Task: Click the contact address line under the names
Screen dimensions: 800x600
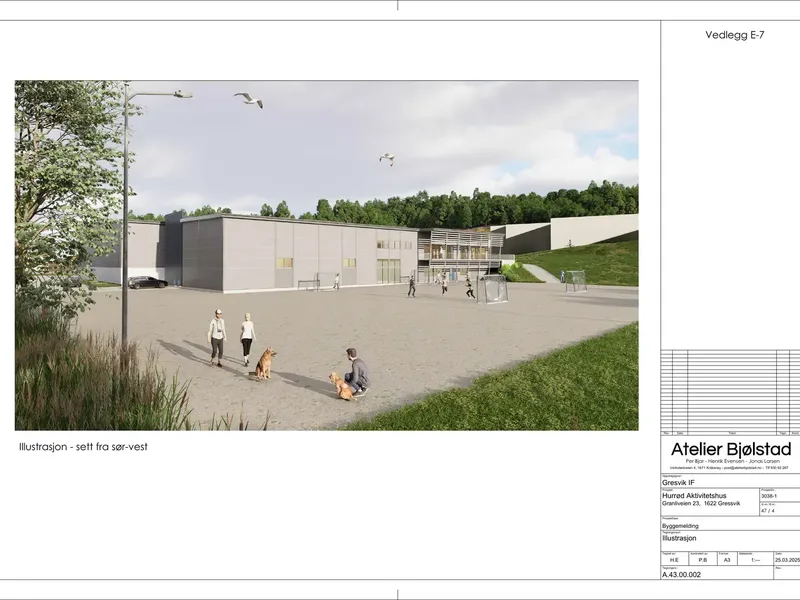Action: click(x=729, y=467)
